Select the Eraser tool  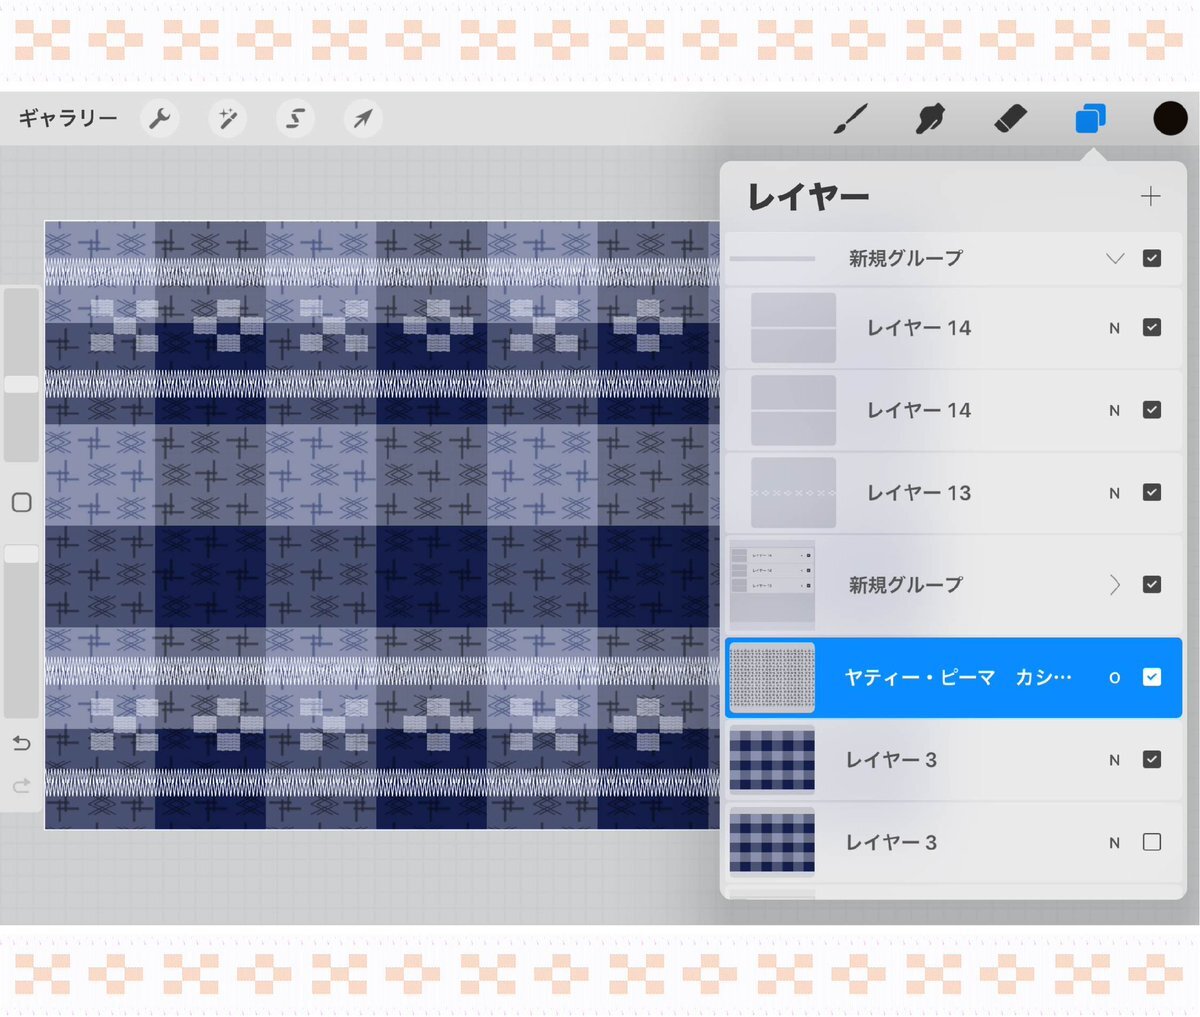click(1011, 119)
